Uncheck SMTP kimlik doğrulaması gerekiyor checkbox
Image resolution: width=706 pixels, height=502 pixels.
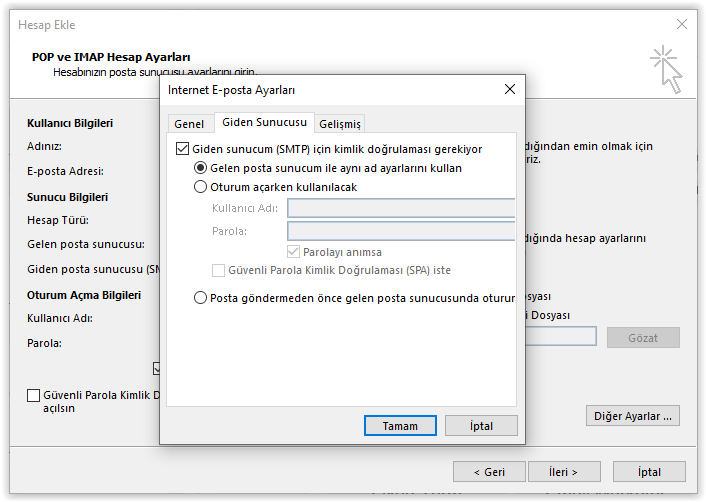[x=182, y=149]
